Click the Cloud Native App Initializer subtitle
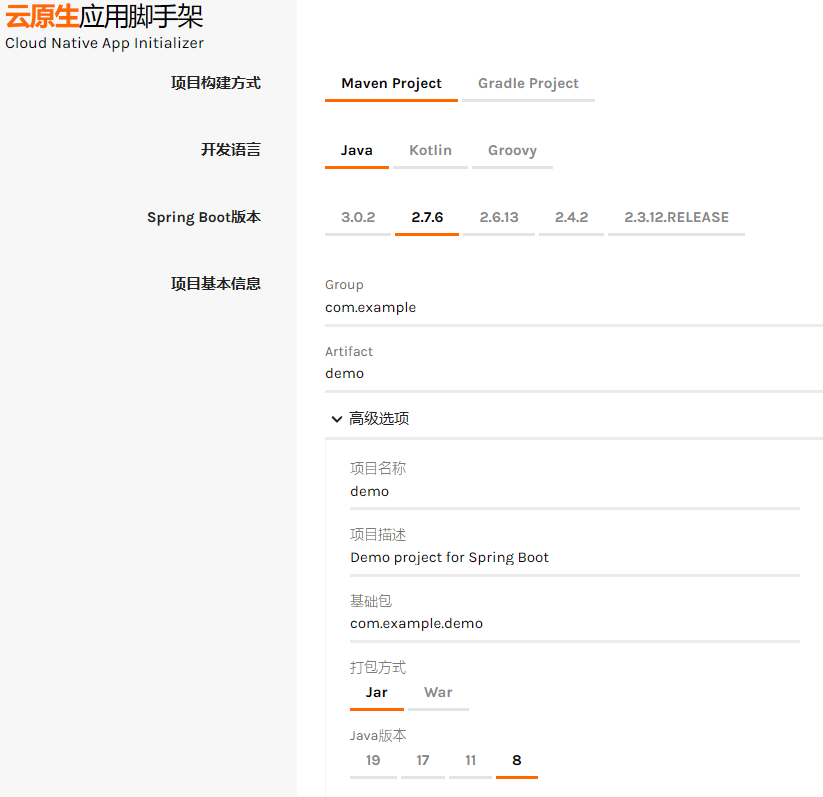The image size is (823, 797). pos(104,44)
